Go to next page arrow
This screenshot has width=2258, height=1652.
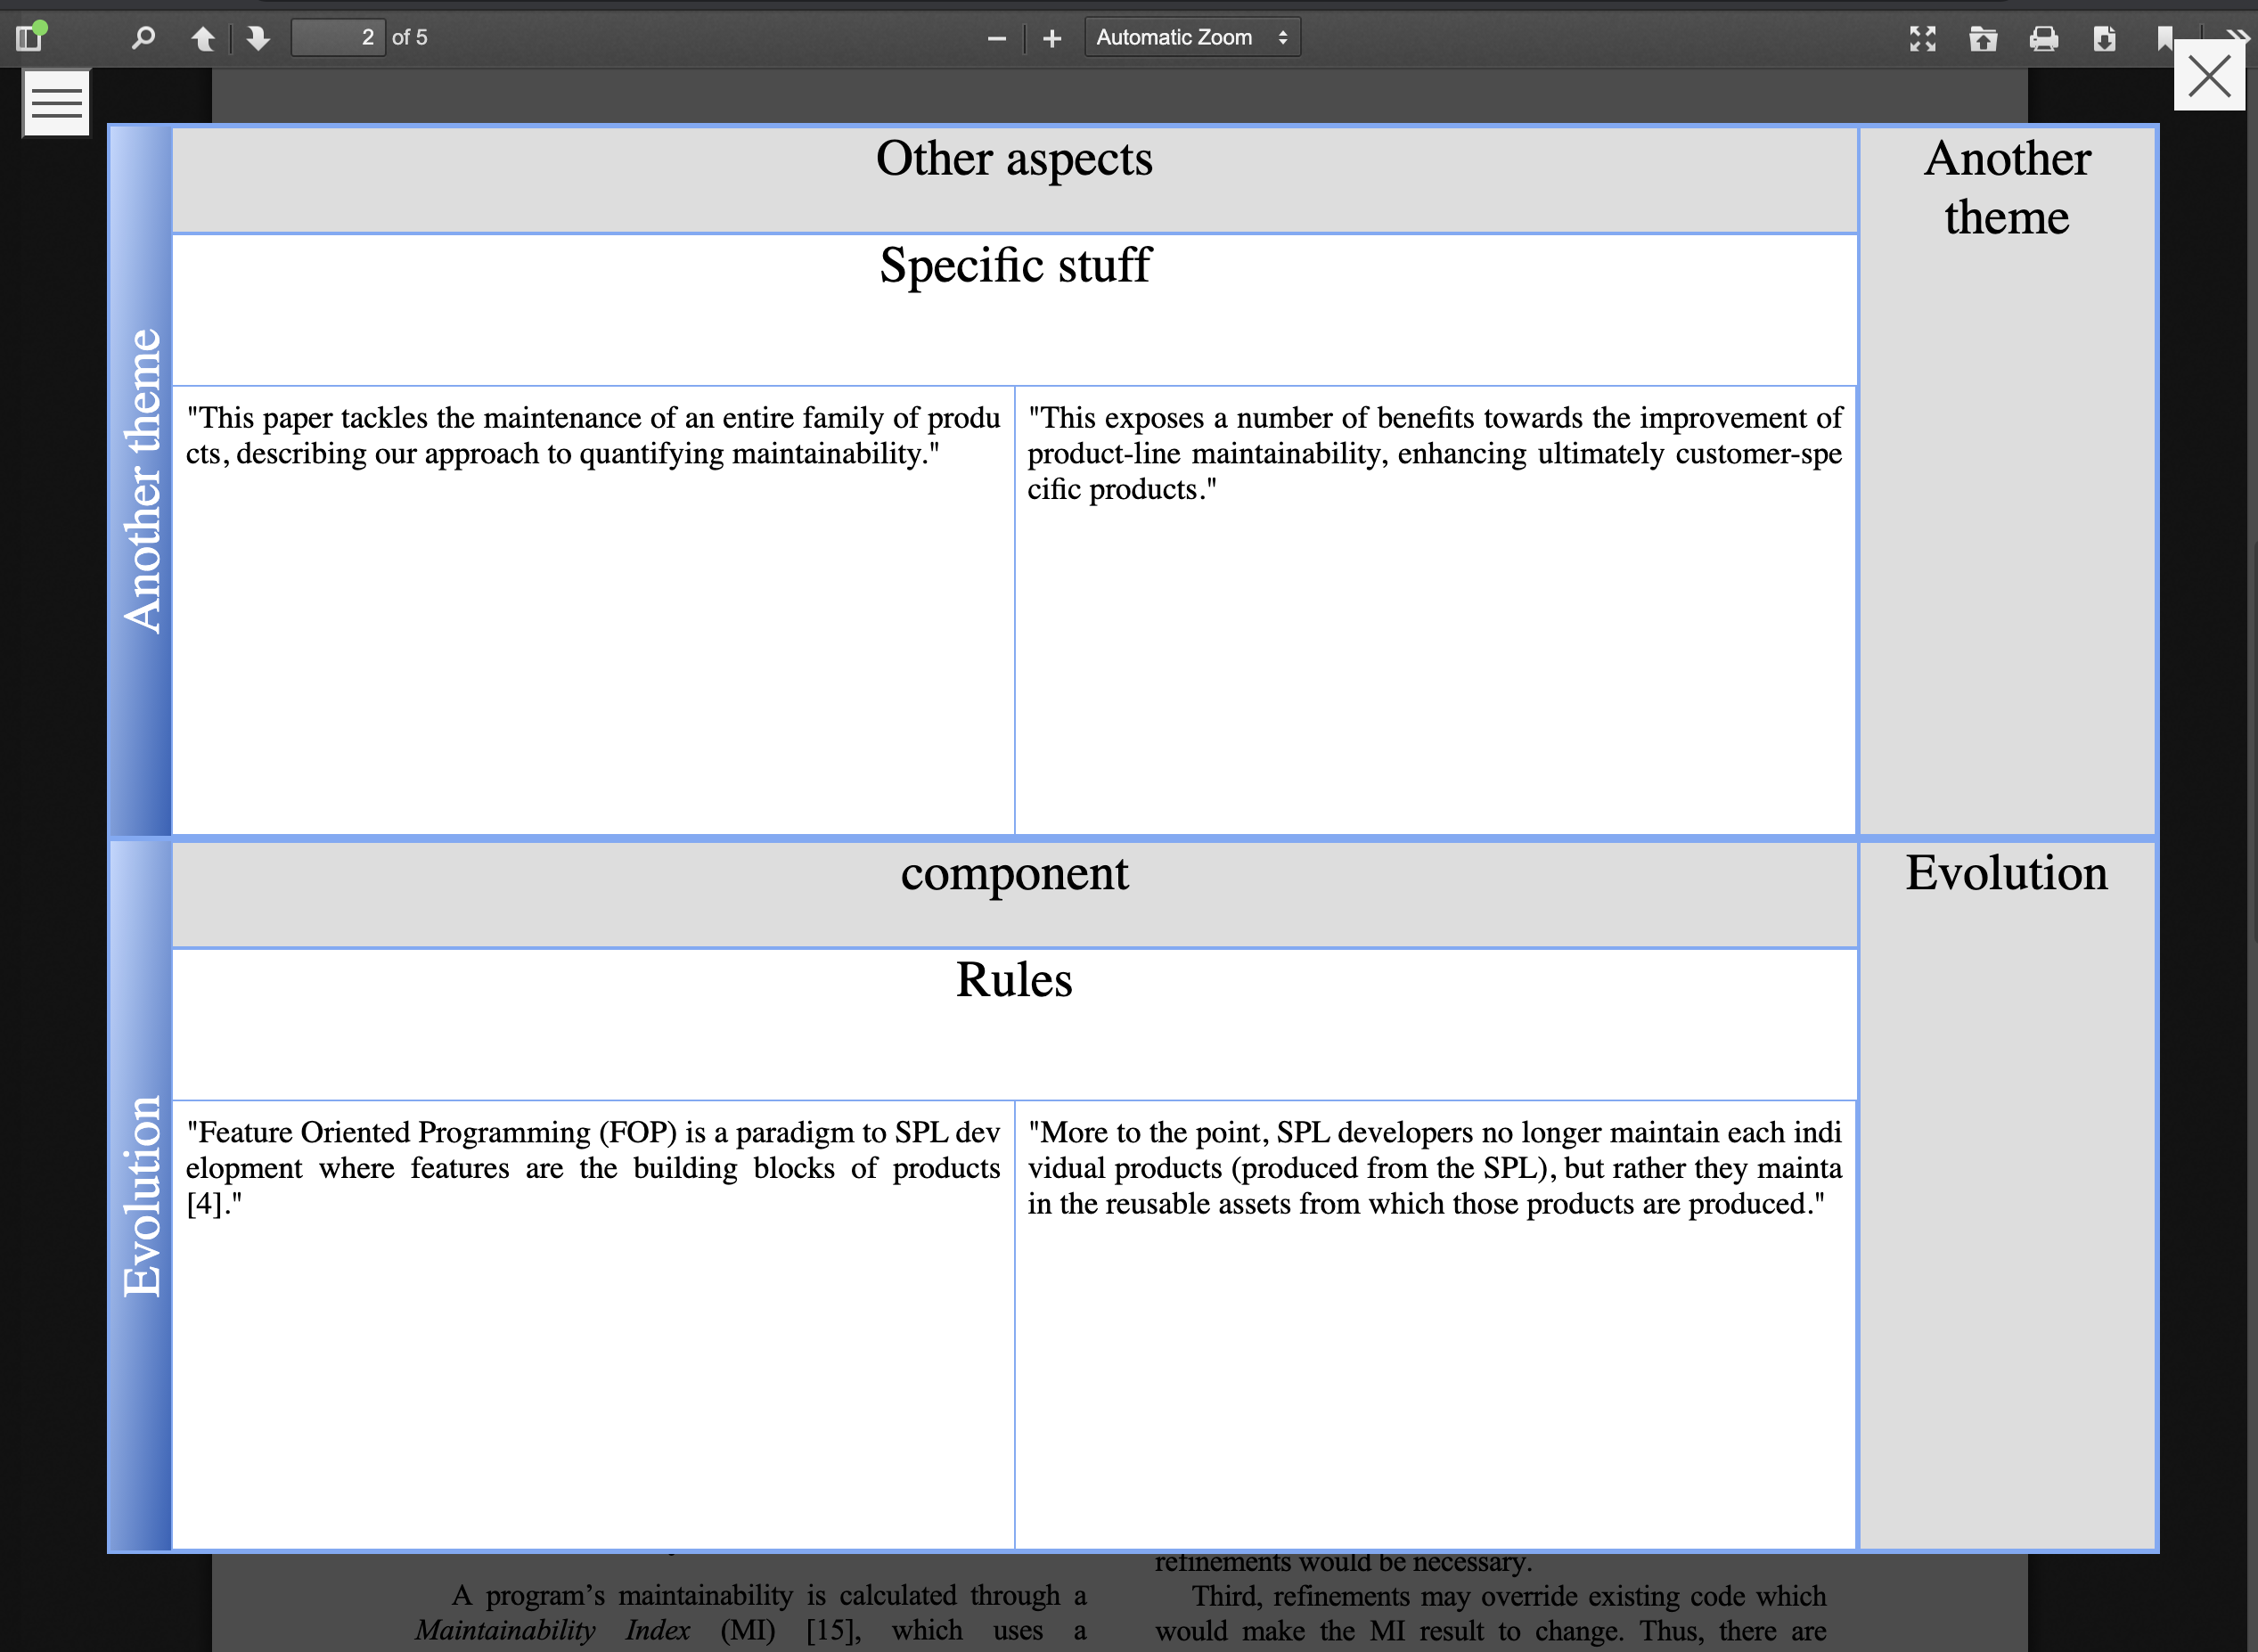coord(258,38)
